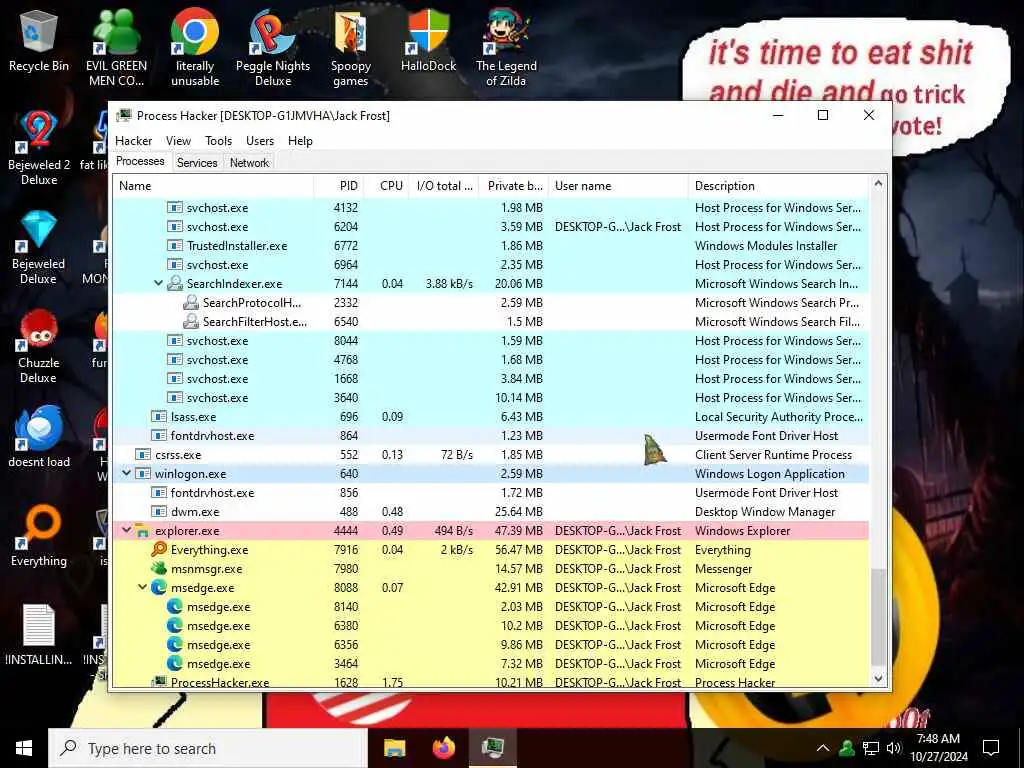Collapse the explorer.exe tree node

tap(127, 530)
